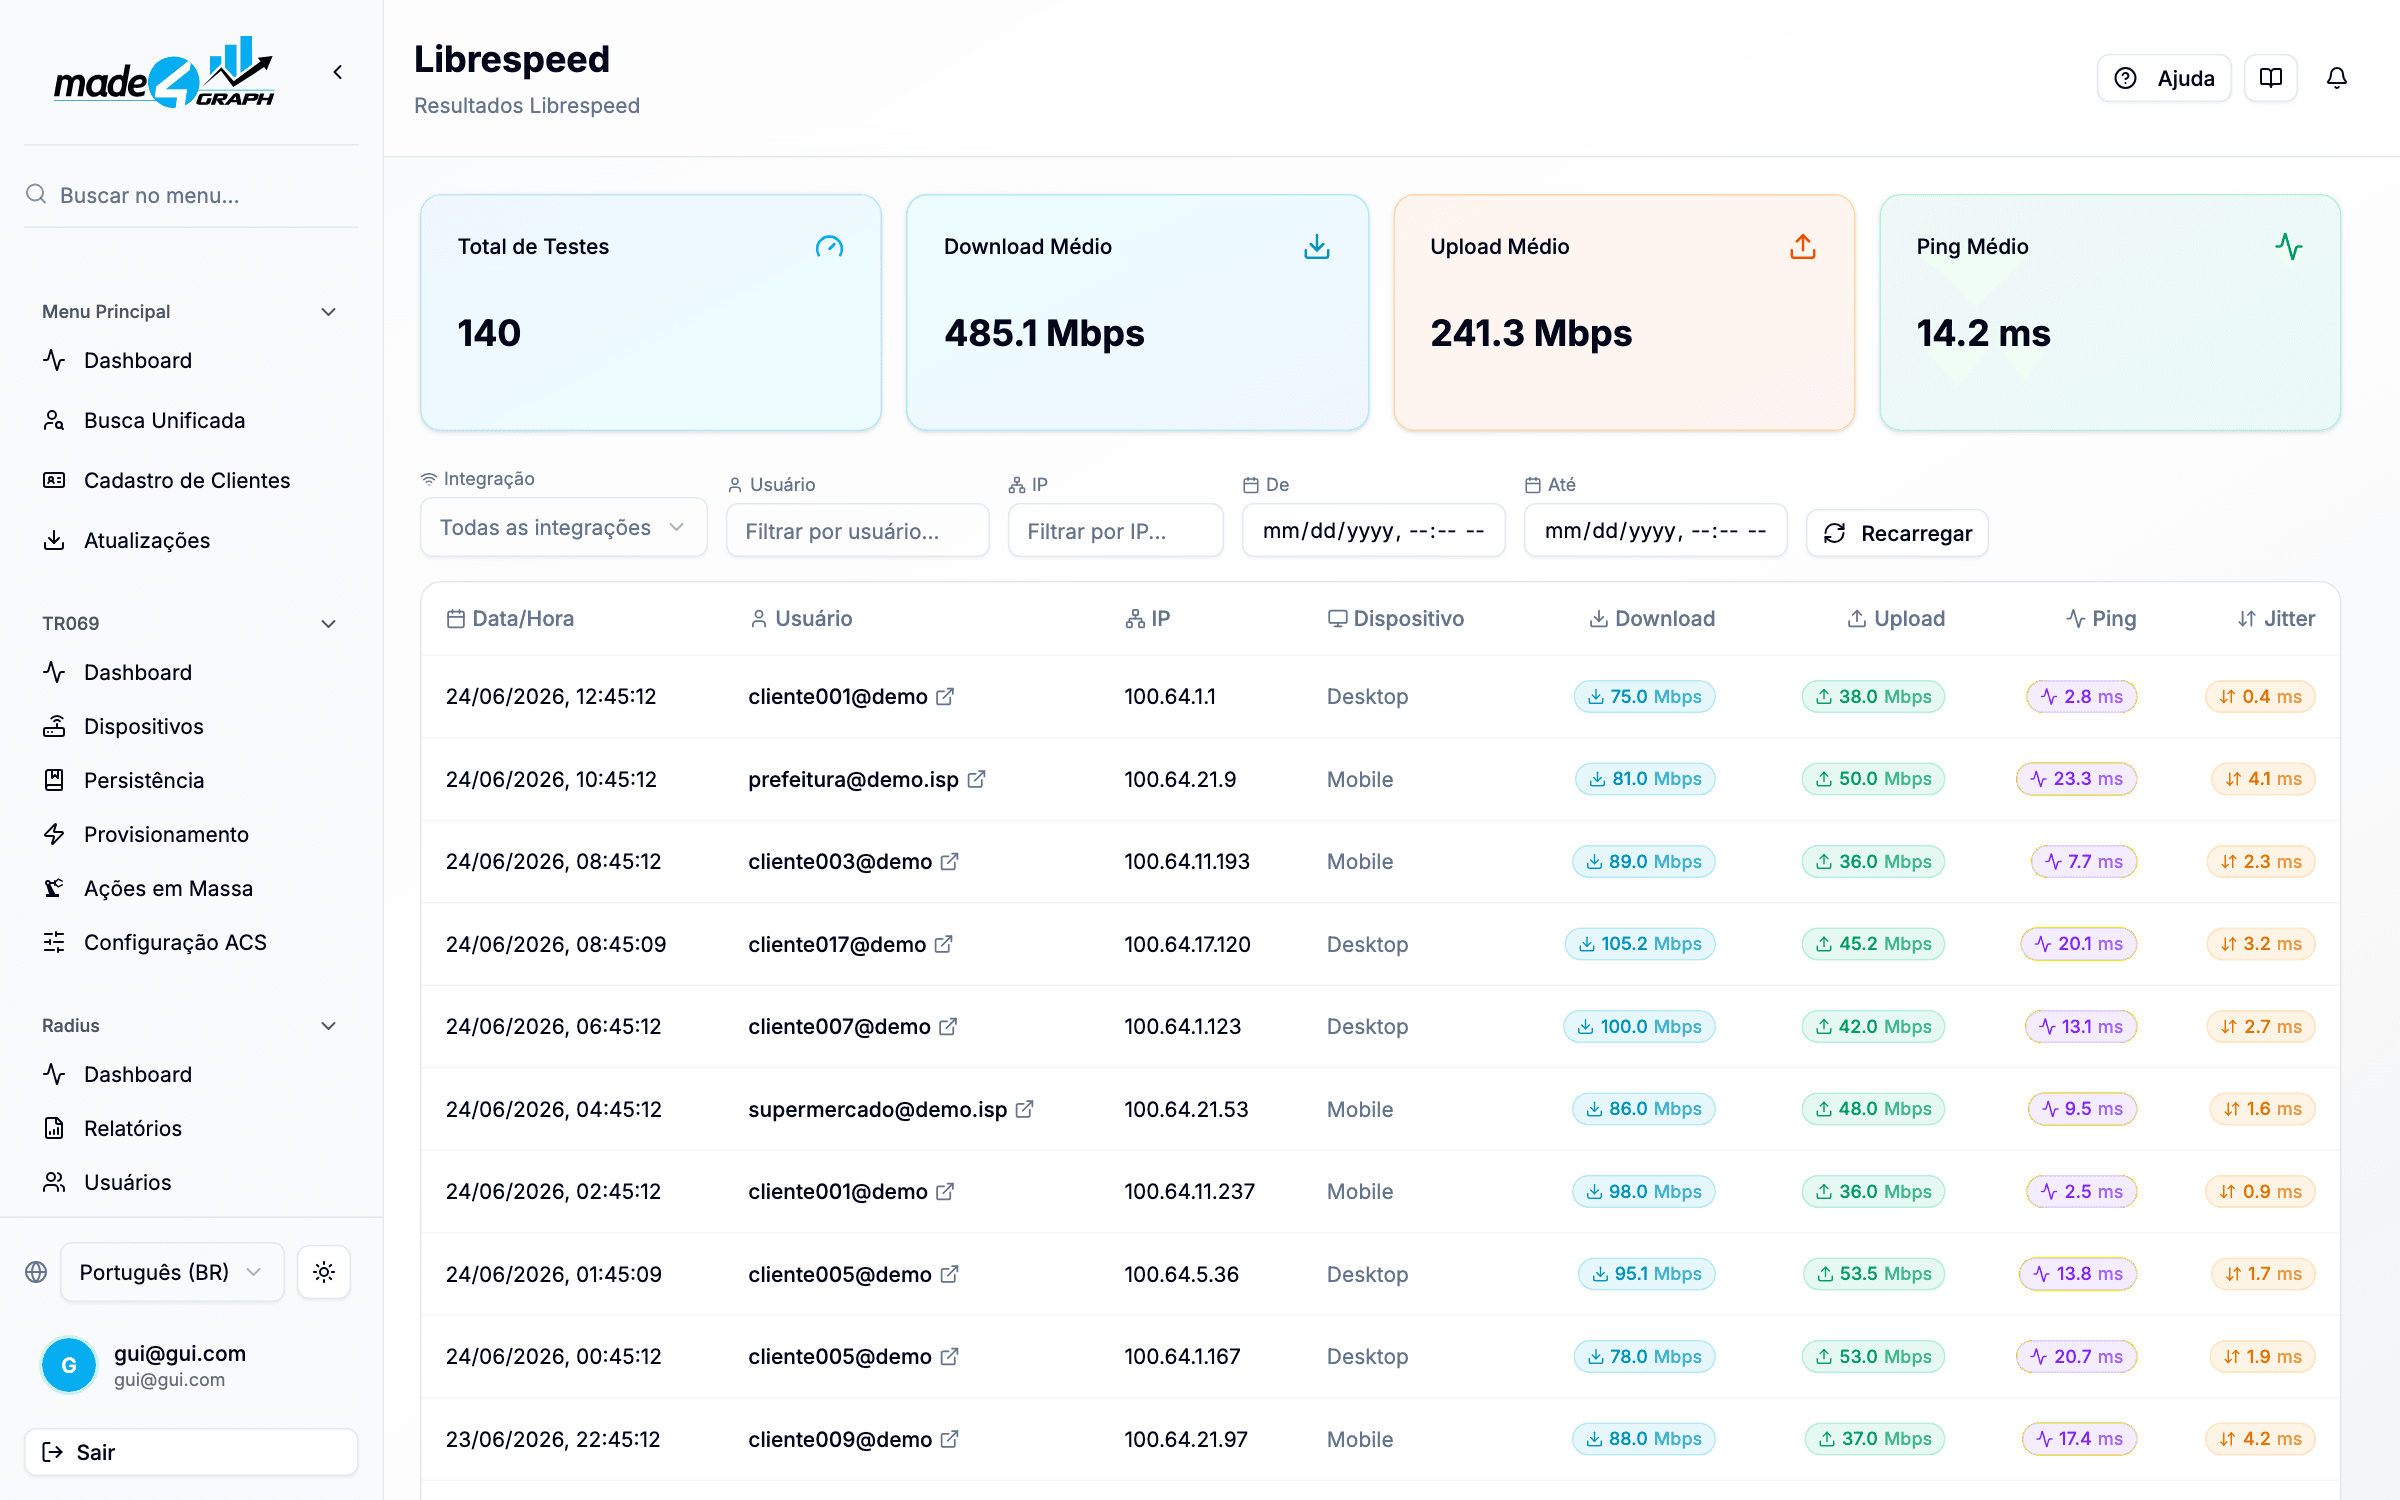Toggle the light/dark theme sun icon
This screenshot has width=2400, height=1500.
tap(323, 1272)
